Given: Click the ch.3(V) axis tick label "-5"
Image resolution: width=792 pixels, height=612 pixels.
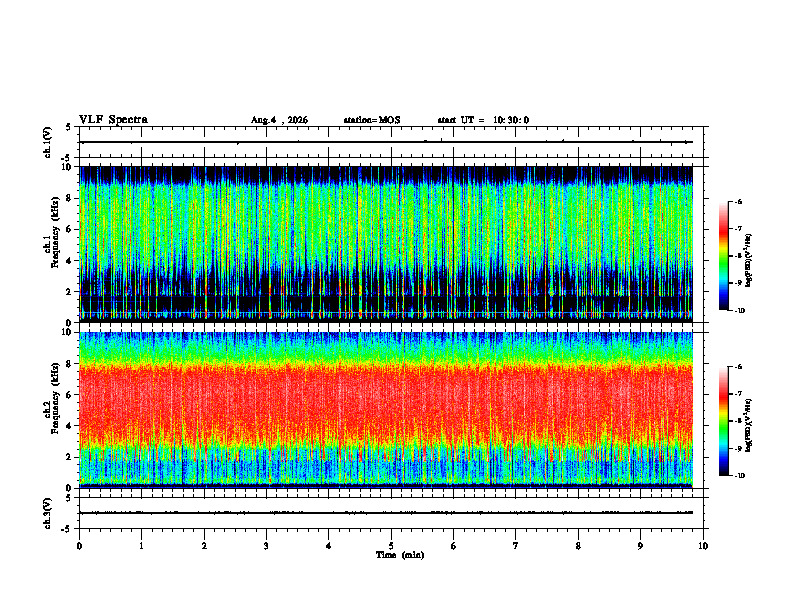Looking at the screenshot, I should coord(67,529).
